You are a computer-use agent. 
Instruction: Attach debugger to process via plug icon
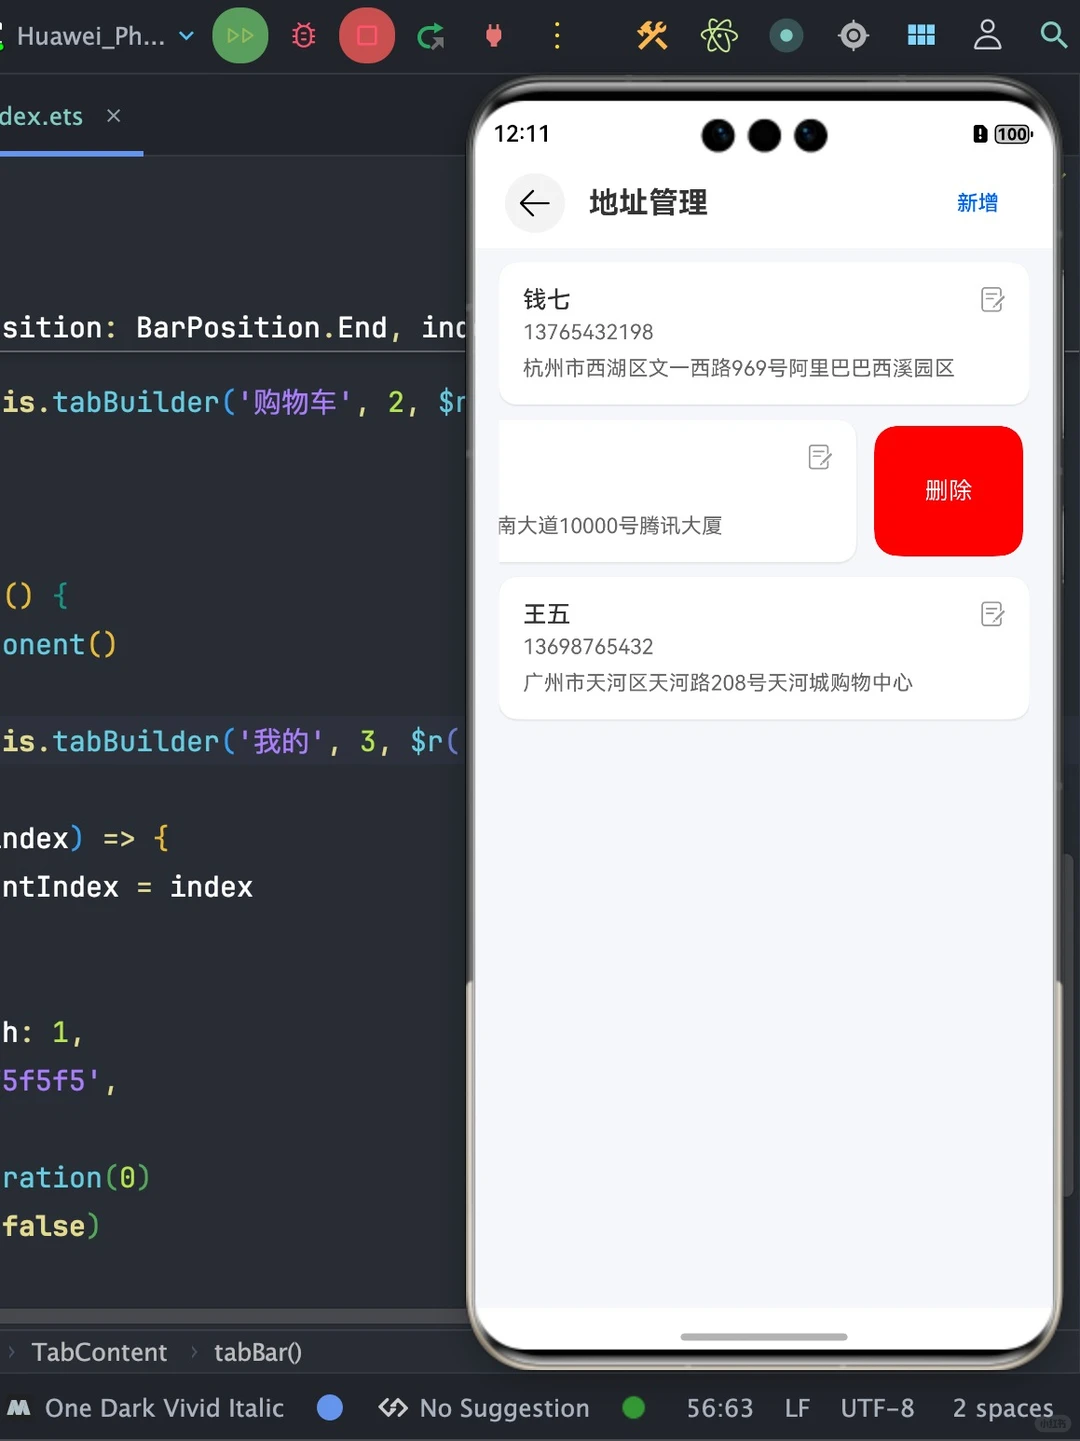pos(494,35)
